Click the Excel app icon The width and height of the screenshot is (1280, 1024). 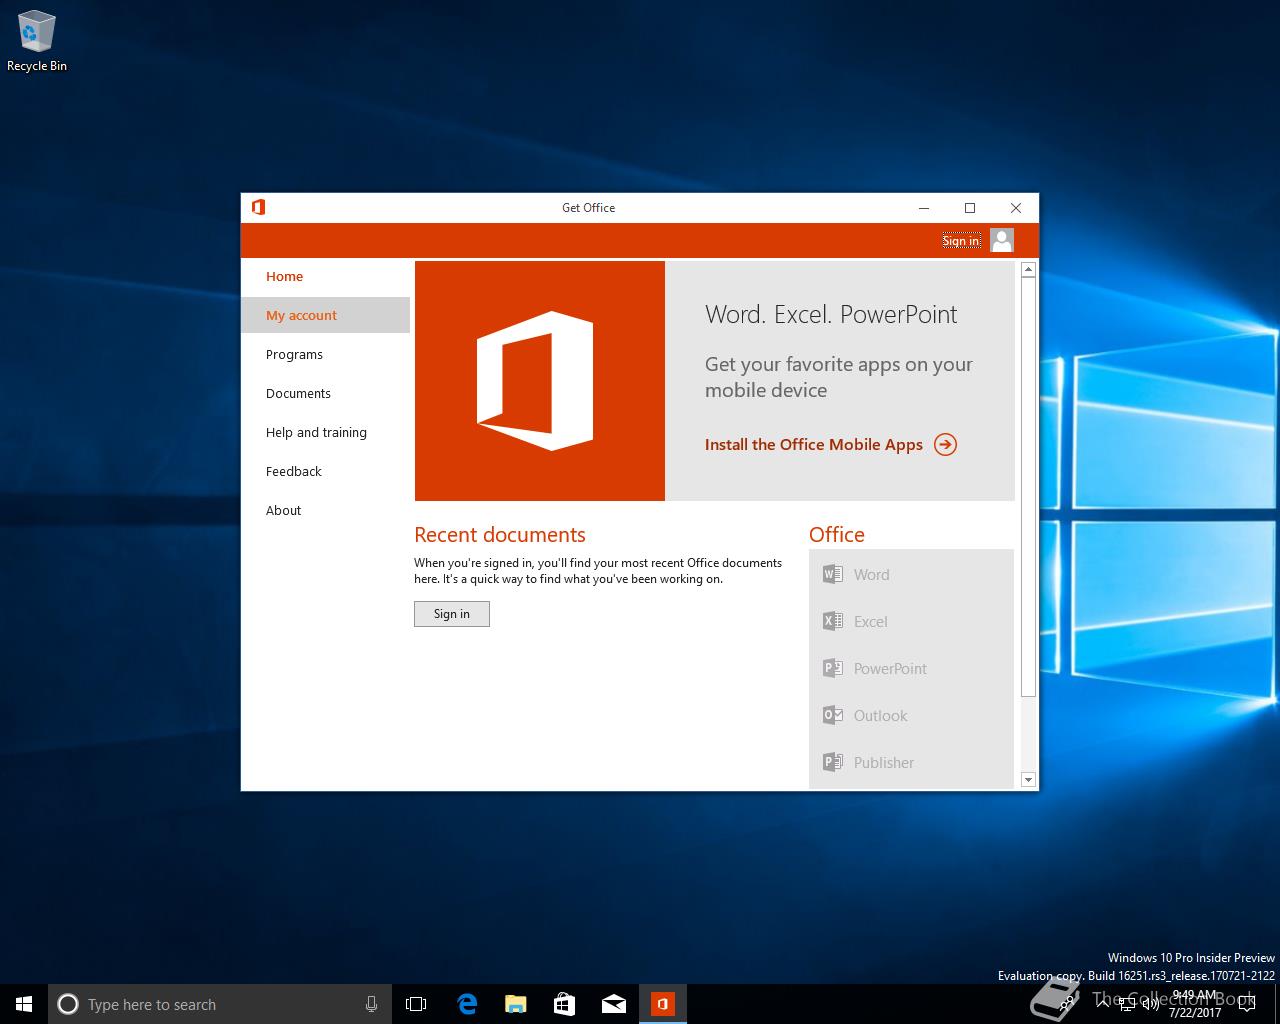tap(832, 621)
